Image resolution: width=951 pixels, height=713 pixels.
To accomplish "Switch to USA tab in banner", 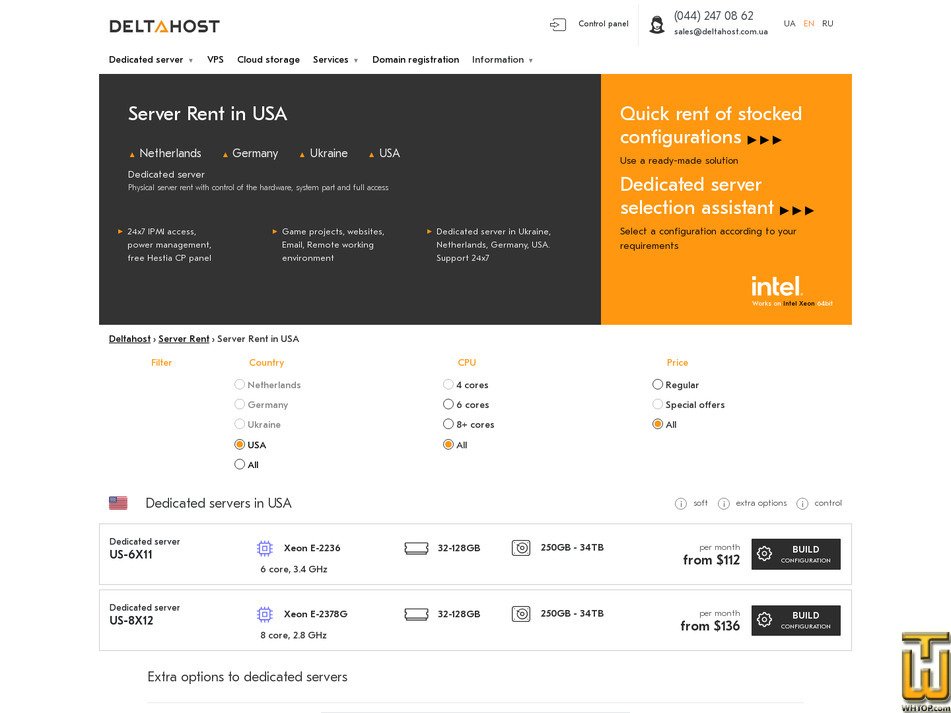I will (x=385, y=153).
